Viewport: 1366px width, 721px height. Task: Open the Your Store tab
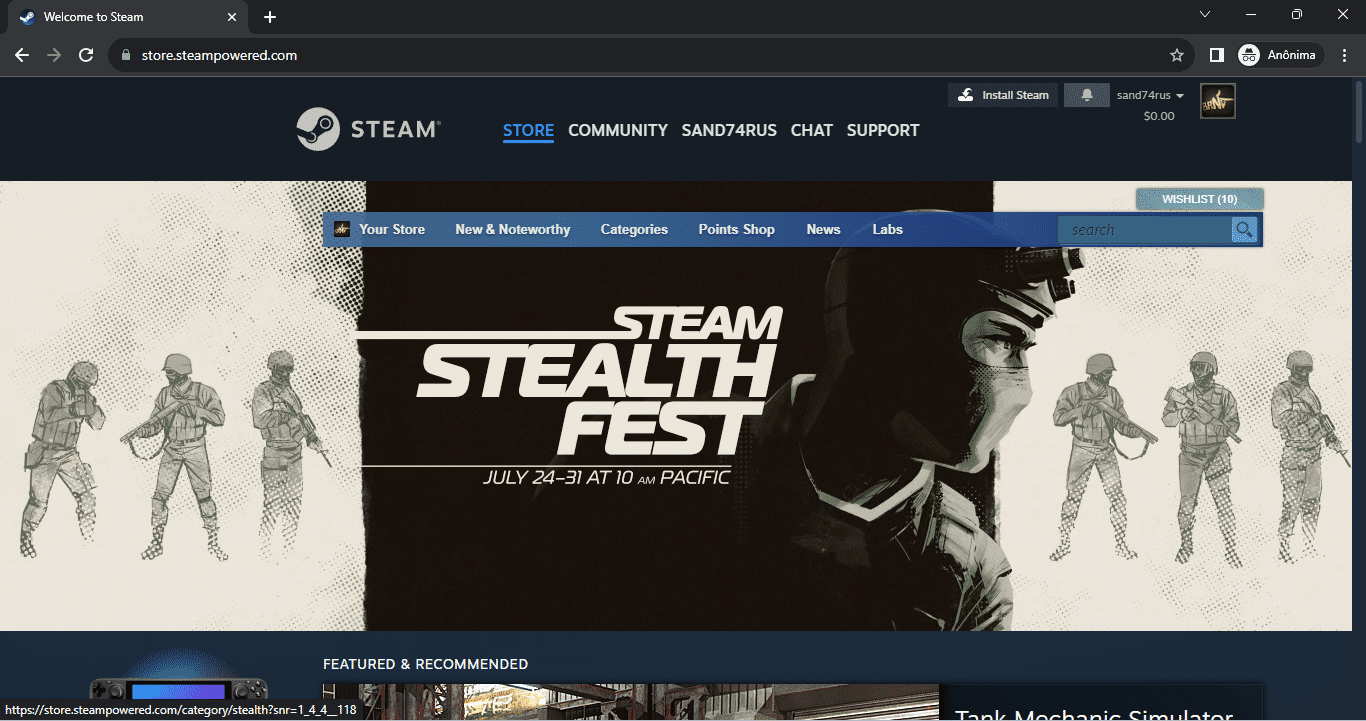point(392,229)
